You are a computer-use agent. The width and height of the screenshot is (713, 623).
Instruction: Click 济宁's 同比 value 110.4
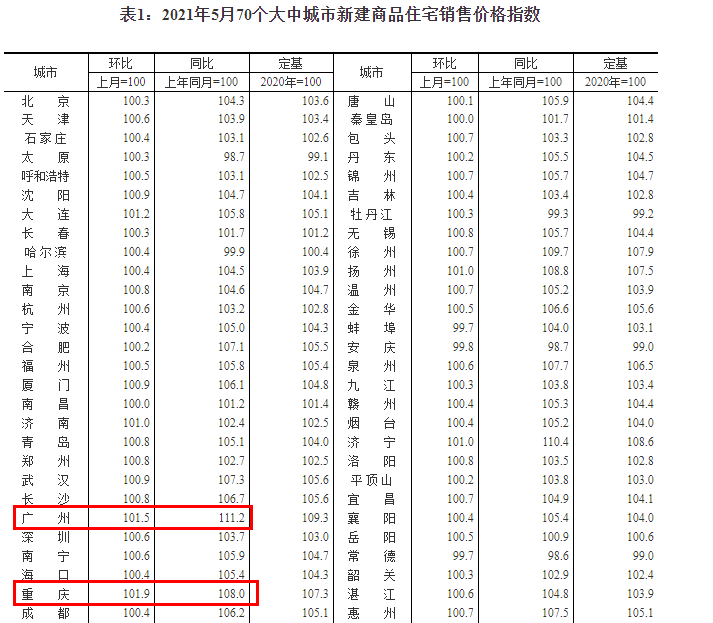555,442
